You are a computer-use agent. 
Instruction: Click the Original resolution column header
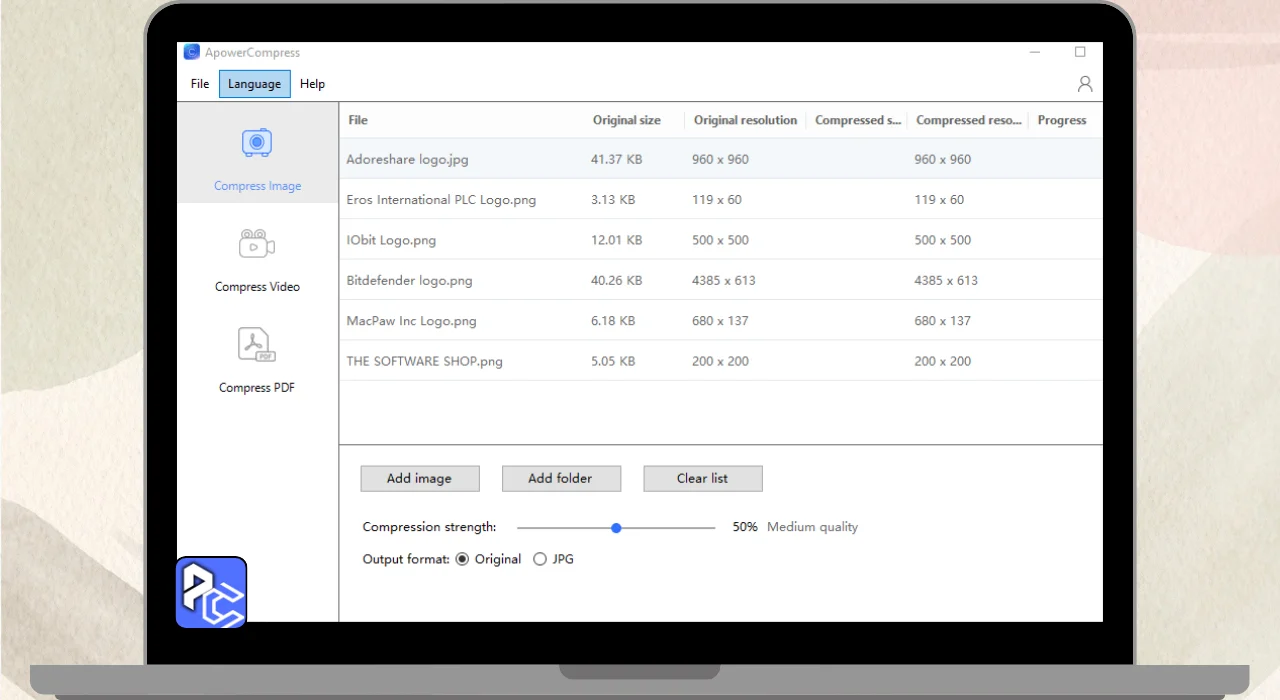click(745, 120)
